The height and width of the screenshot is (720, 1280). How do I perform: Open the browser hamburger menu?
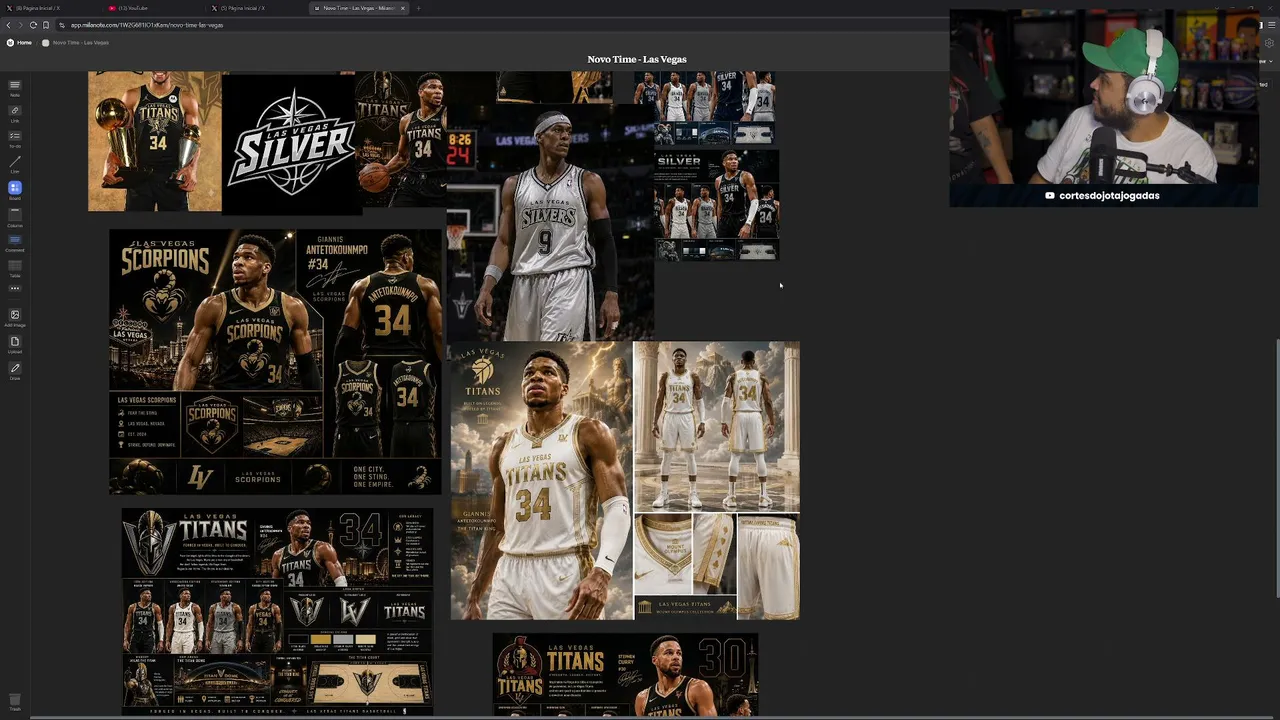(1270, 25)
